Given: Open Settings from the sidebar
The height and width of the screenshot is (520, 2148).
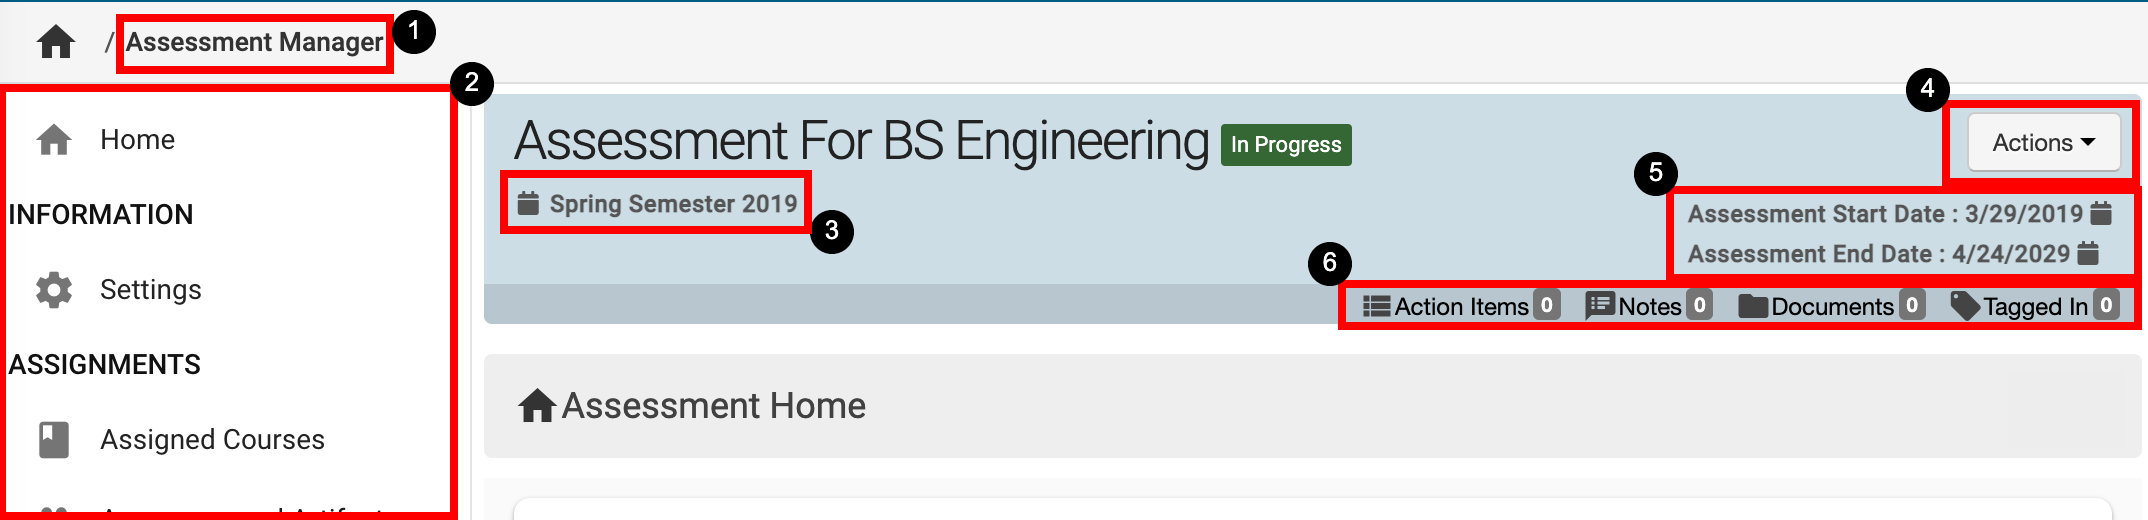Looking at the screenshot, I should tap(150, 290).
